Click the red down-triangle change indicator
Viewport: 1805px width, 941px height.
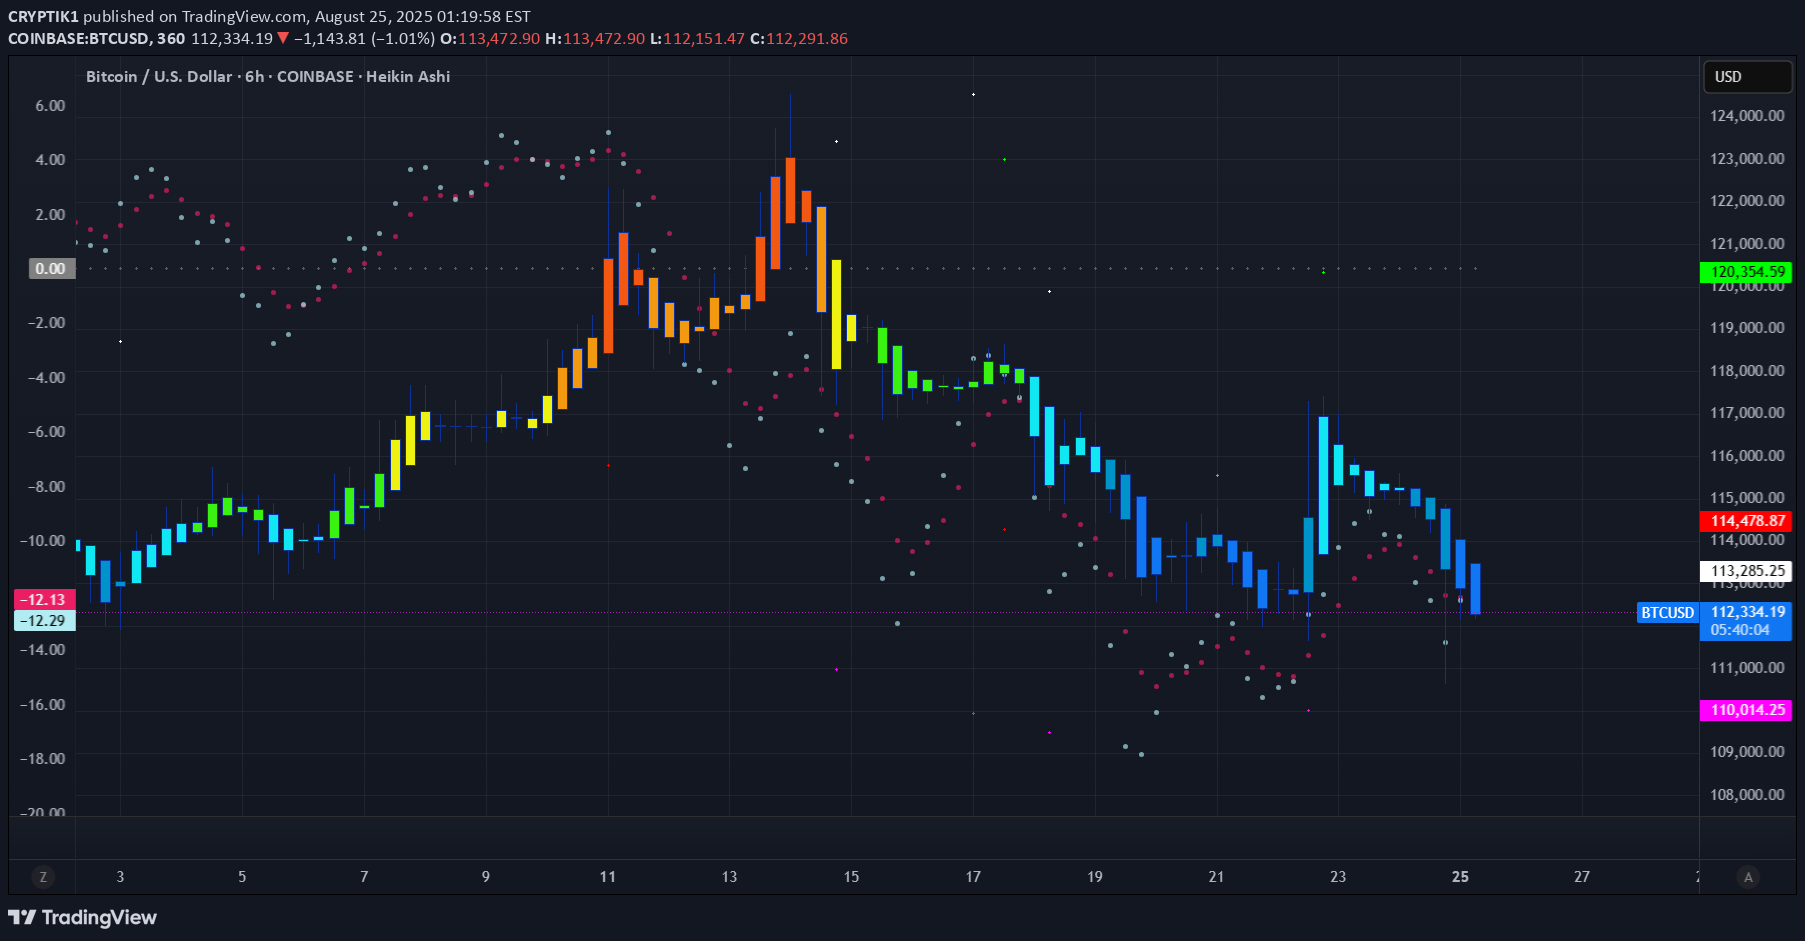(283, 38)
